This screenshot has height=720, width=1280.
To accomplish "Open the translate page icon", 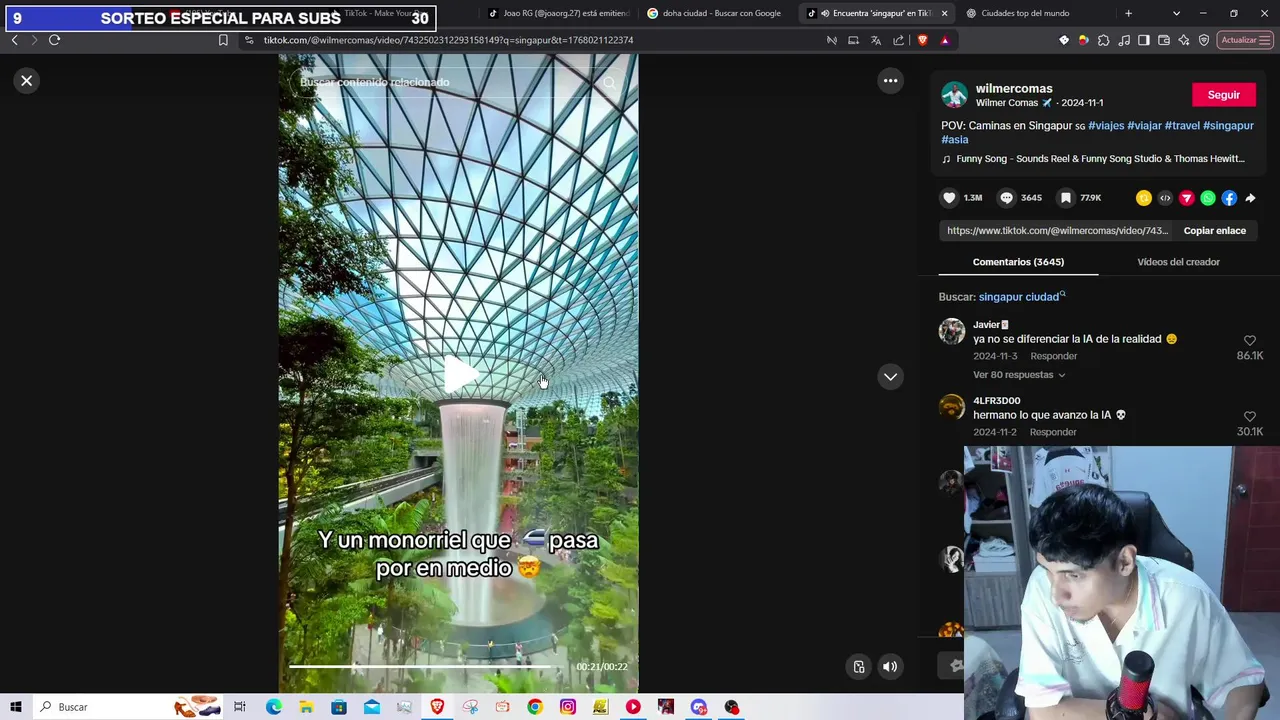I will click(x=876, y=40).
